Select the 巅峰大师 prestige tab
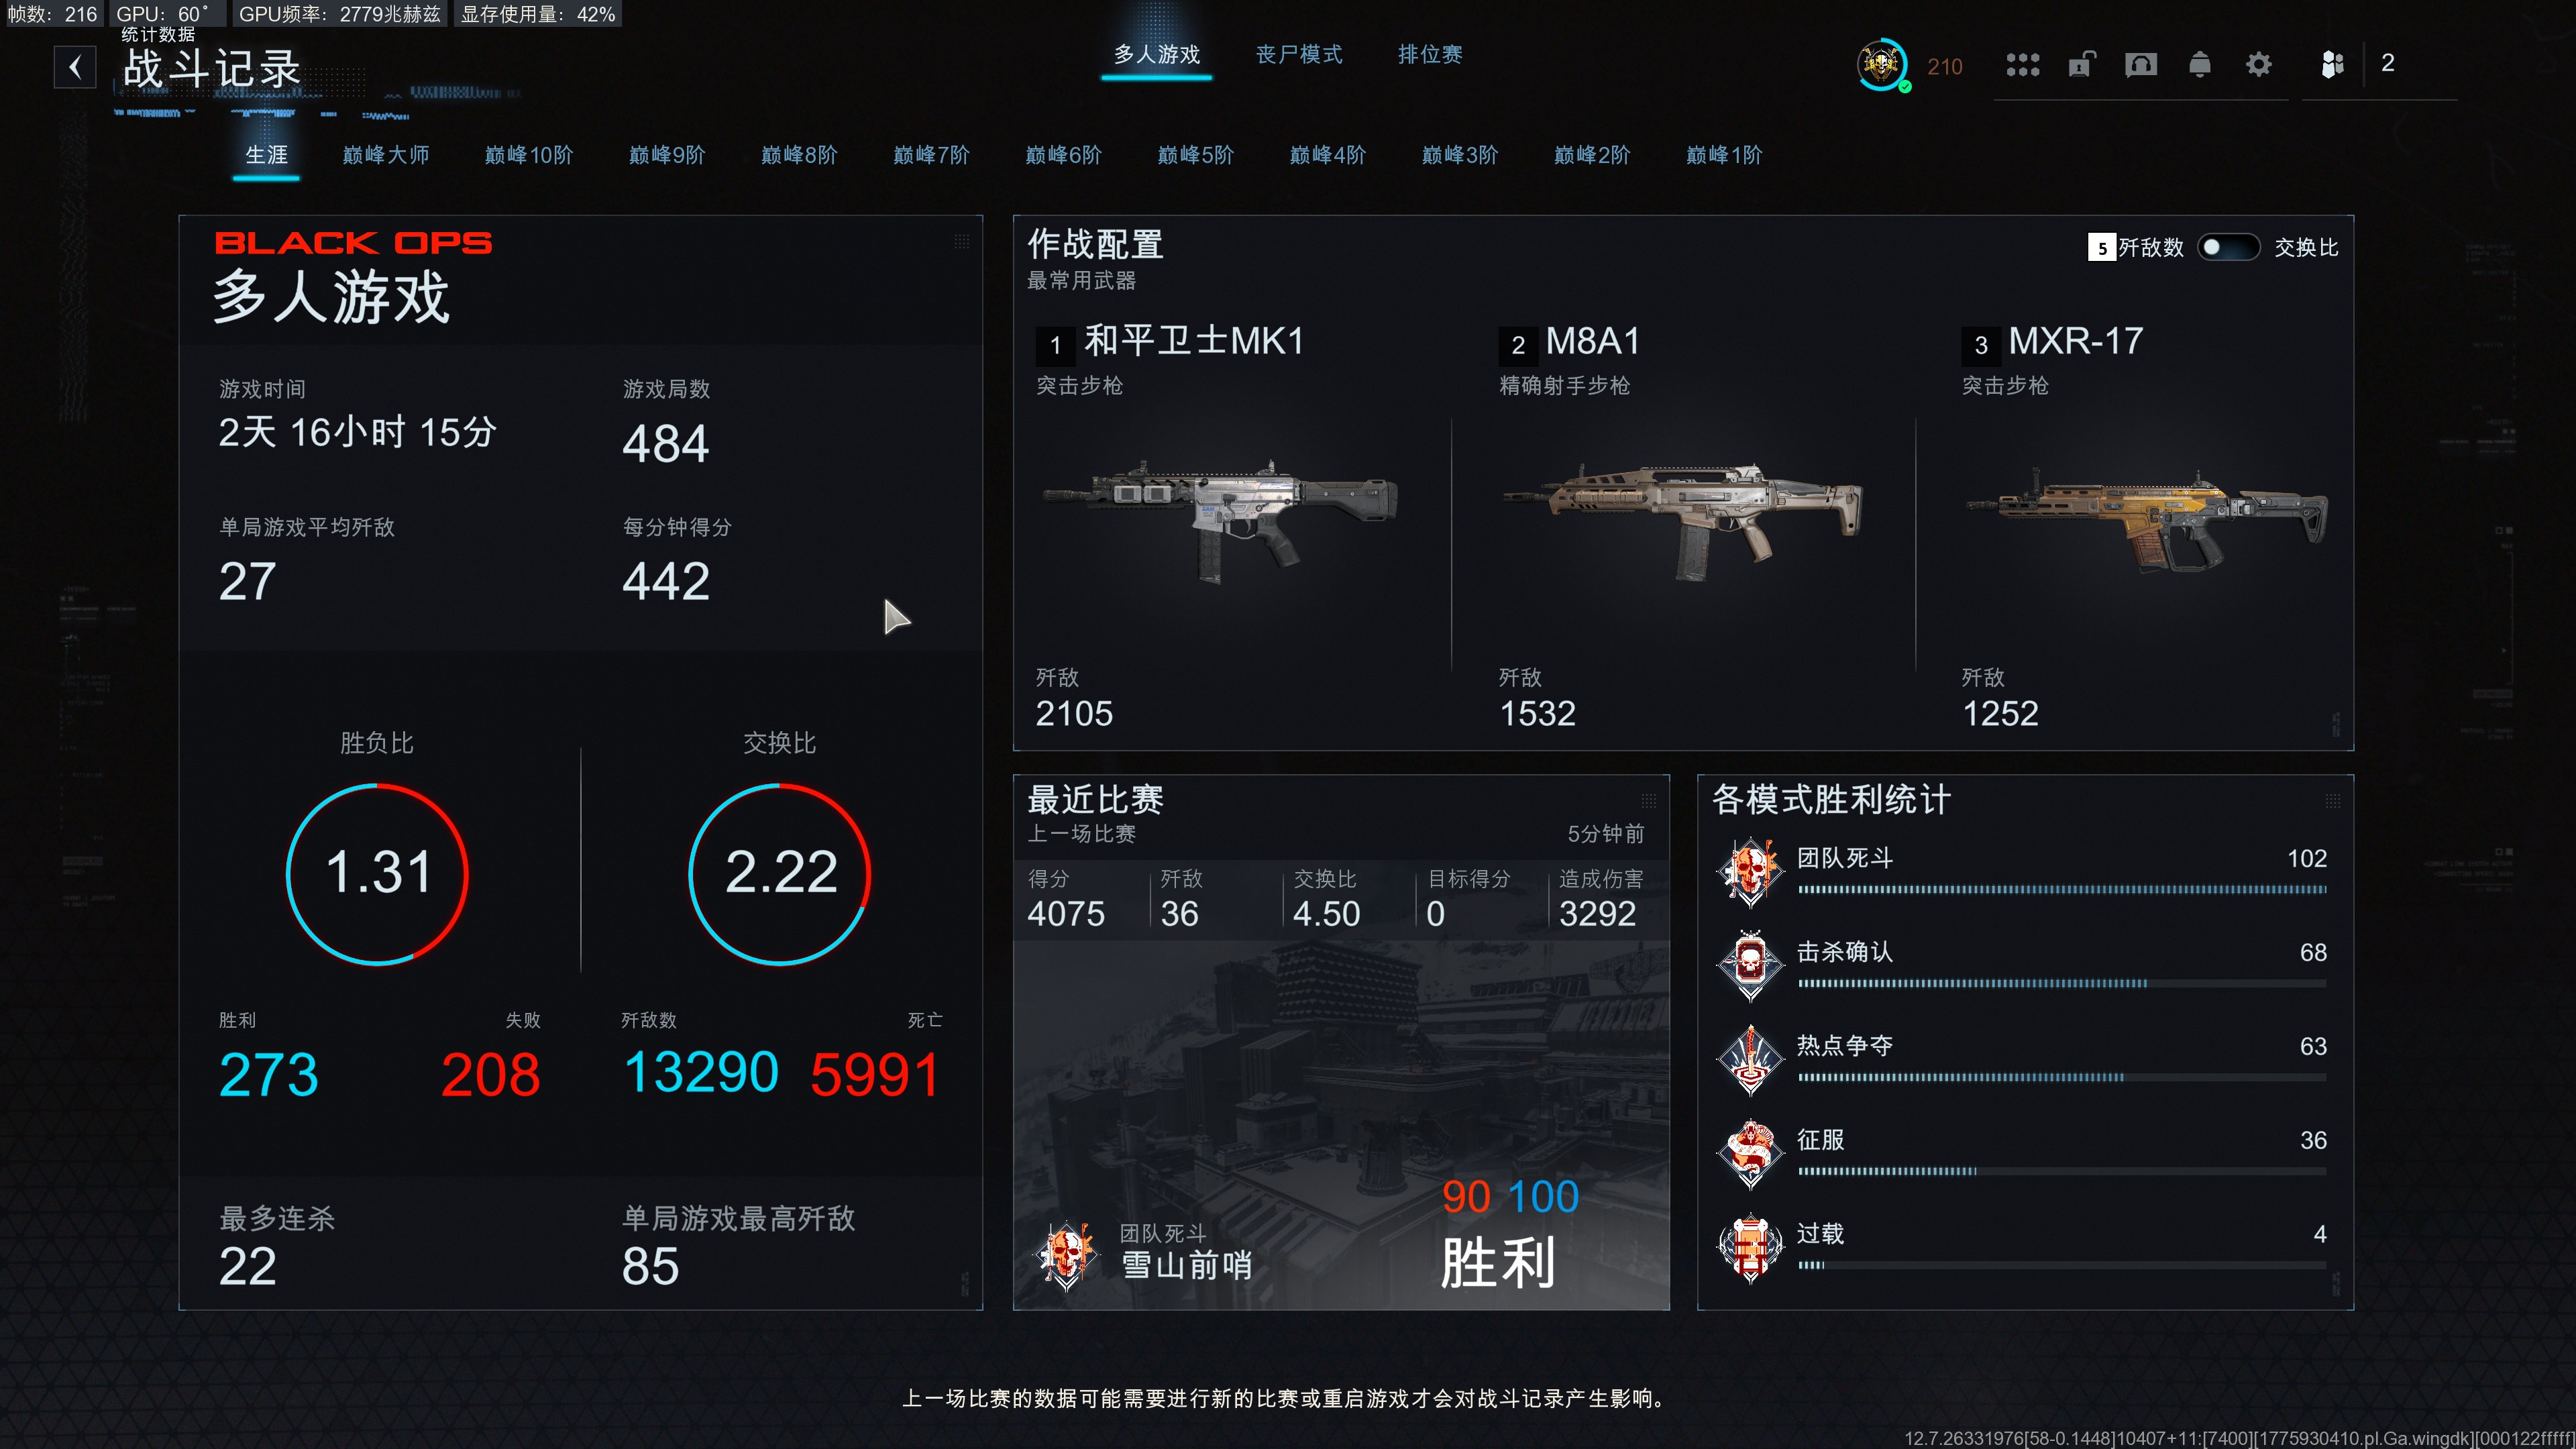Viewport: 2576px width, 1449px height. (386, 155)
